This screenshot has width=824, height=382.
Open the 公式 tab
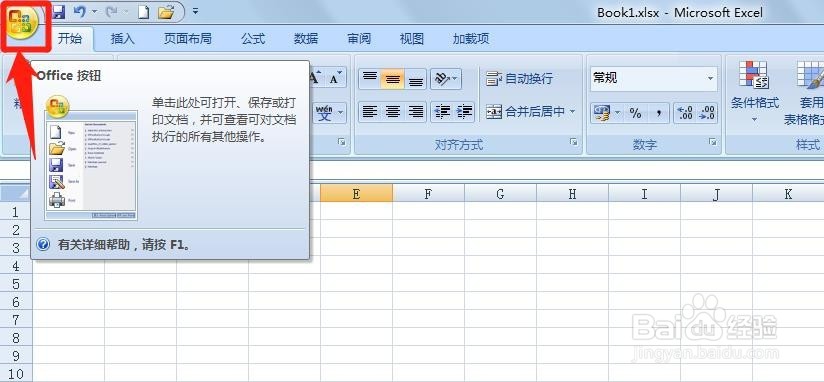[x=253, y=38]
